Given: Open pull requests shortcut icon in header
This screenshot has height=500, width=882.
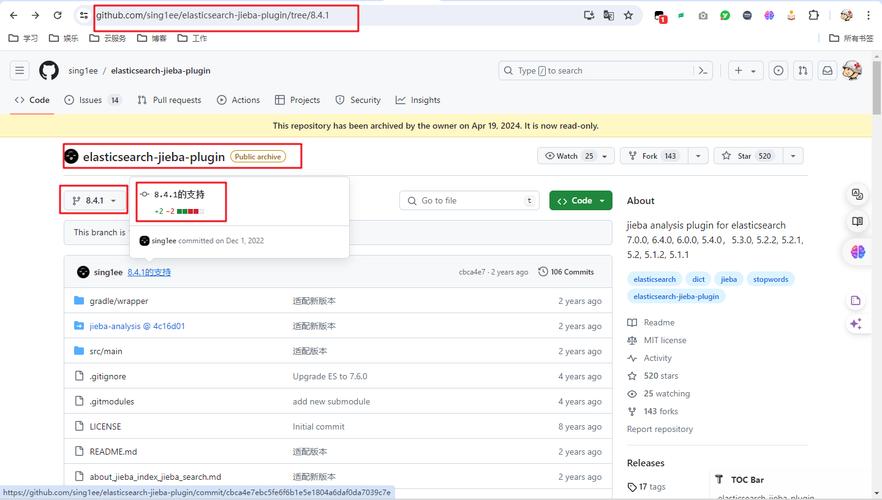Looking at the screenshot, I should click(803, 70).
